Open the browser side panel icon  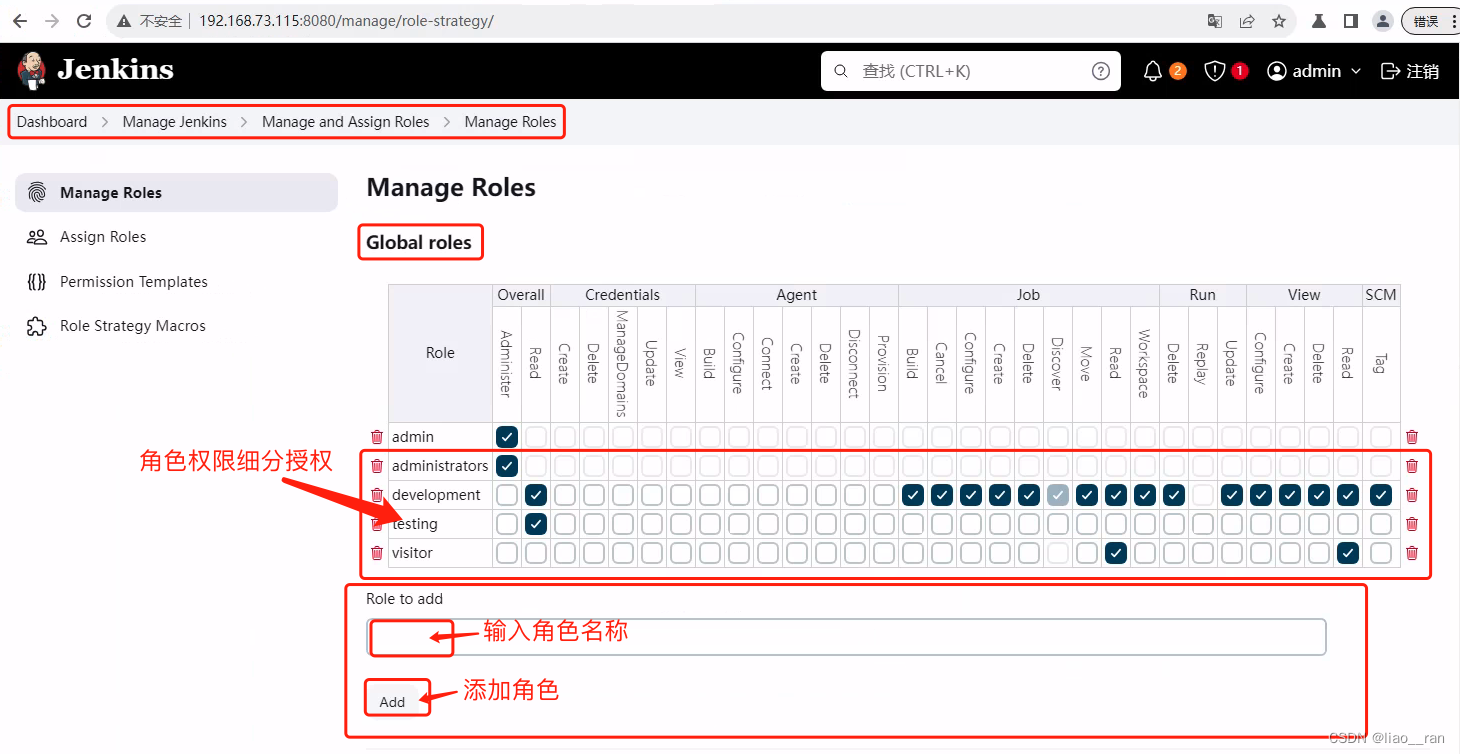tap(1350, 21)
